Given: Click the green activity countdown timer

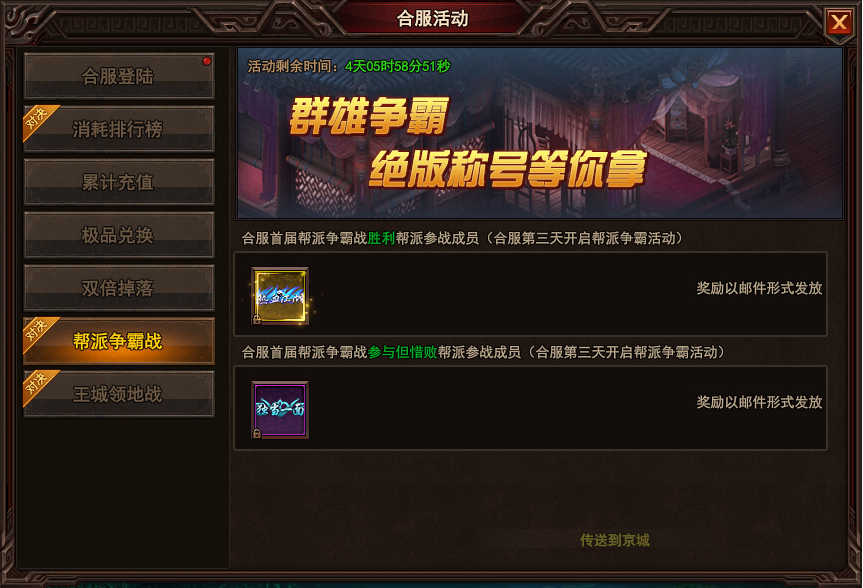Looking at the screenshot, I should (397, 67).
